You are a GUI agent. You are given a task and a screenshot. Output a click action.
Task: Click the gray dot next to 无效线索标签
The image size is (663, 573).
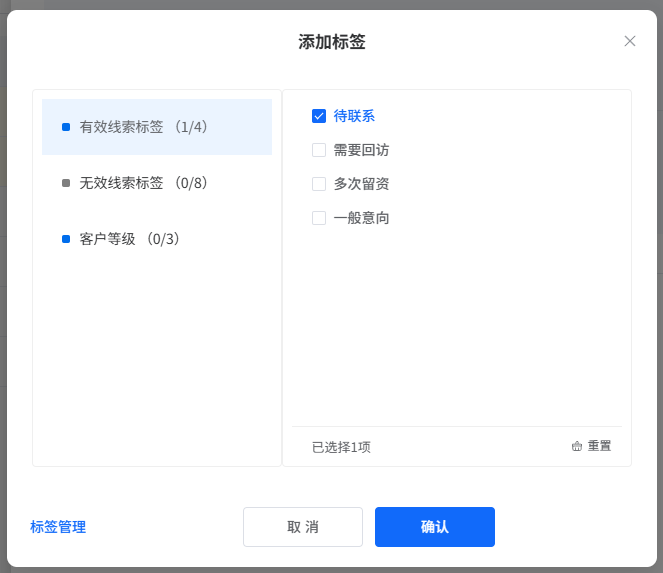[66, 183]
